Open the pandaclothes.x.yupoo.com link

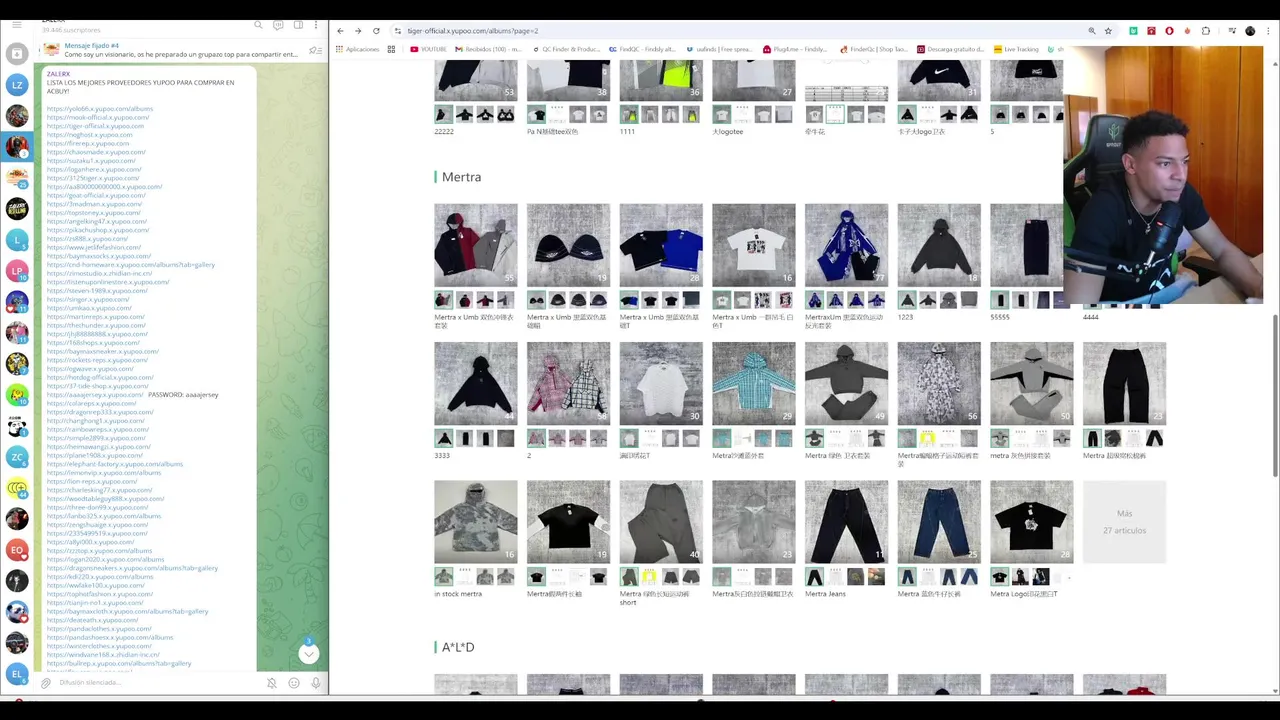tap(99, 628)
